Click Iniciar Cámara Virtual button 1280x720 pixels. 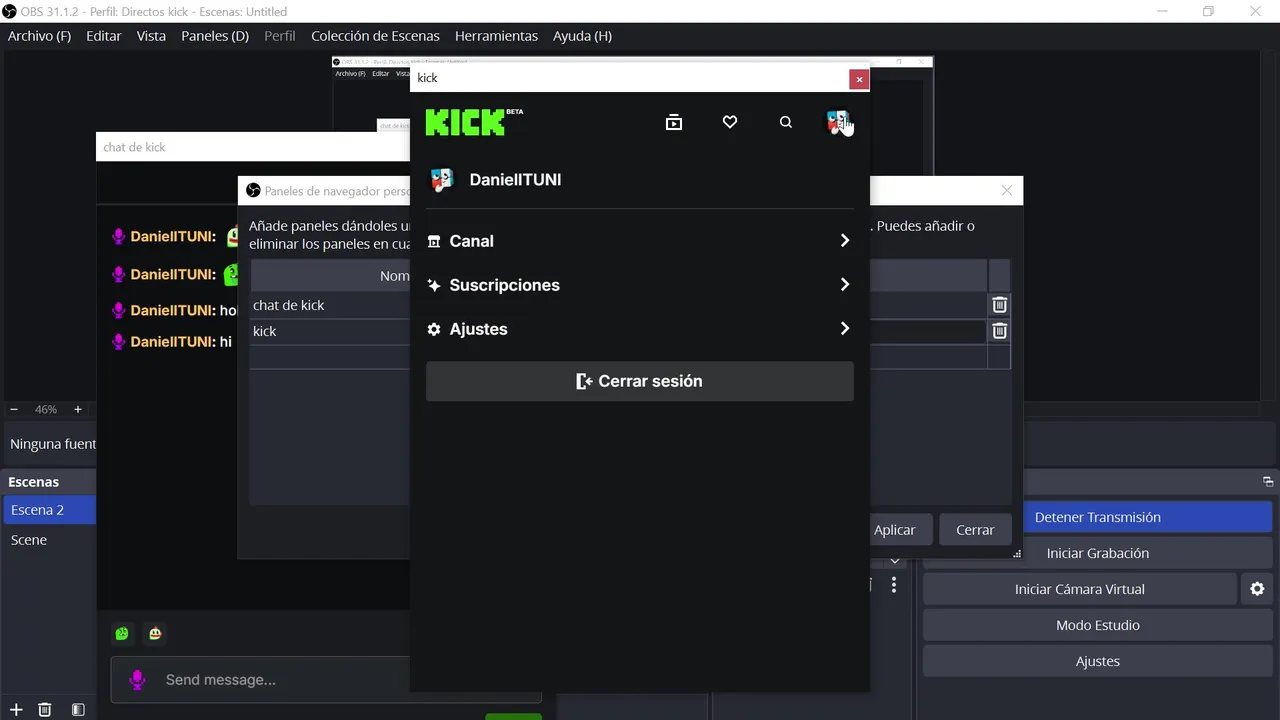[1080, 589]
